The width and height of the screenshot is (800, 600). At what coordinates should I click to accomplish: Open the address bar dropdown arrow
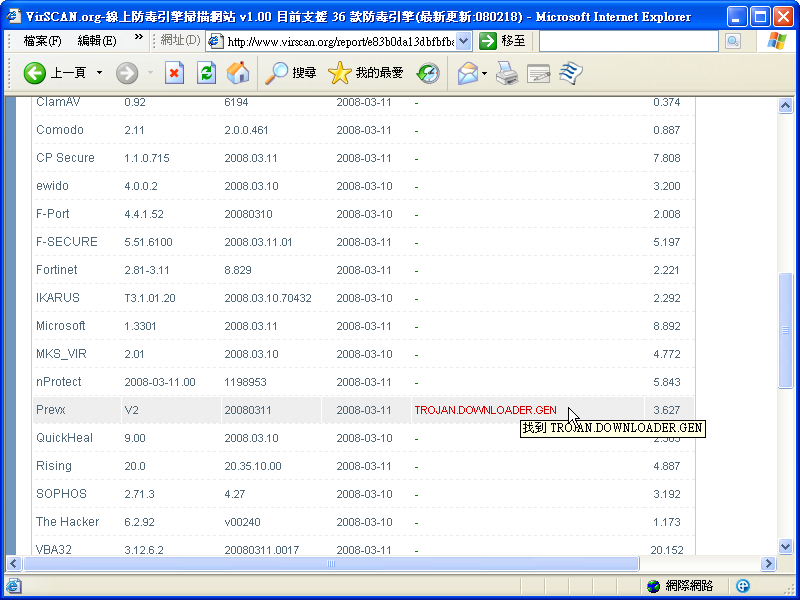[463, 41]
